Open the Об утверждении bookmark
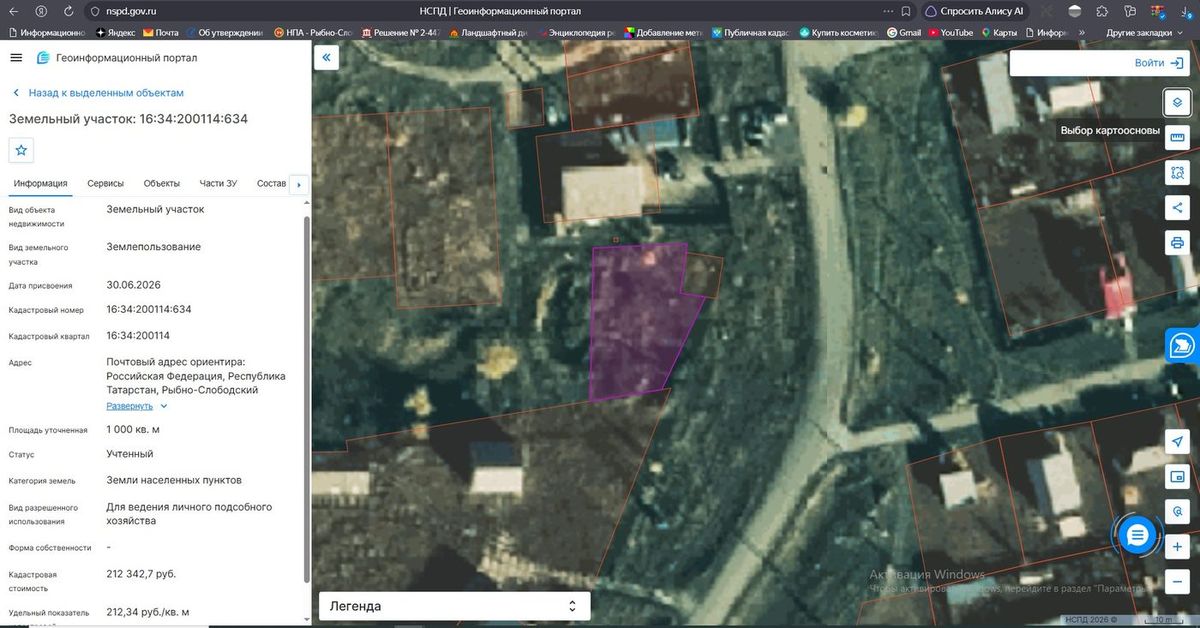Screen dimensions: 1200x628 224,32
